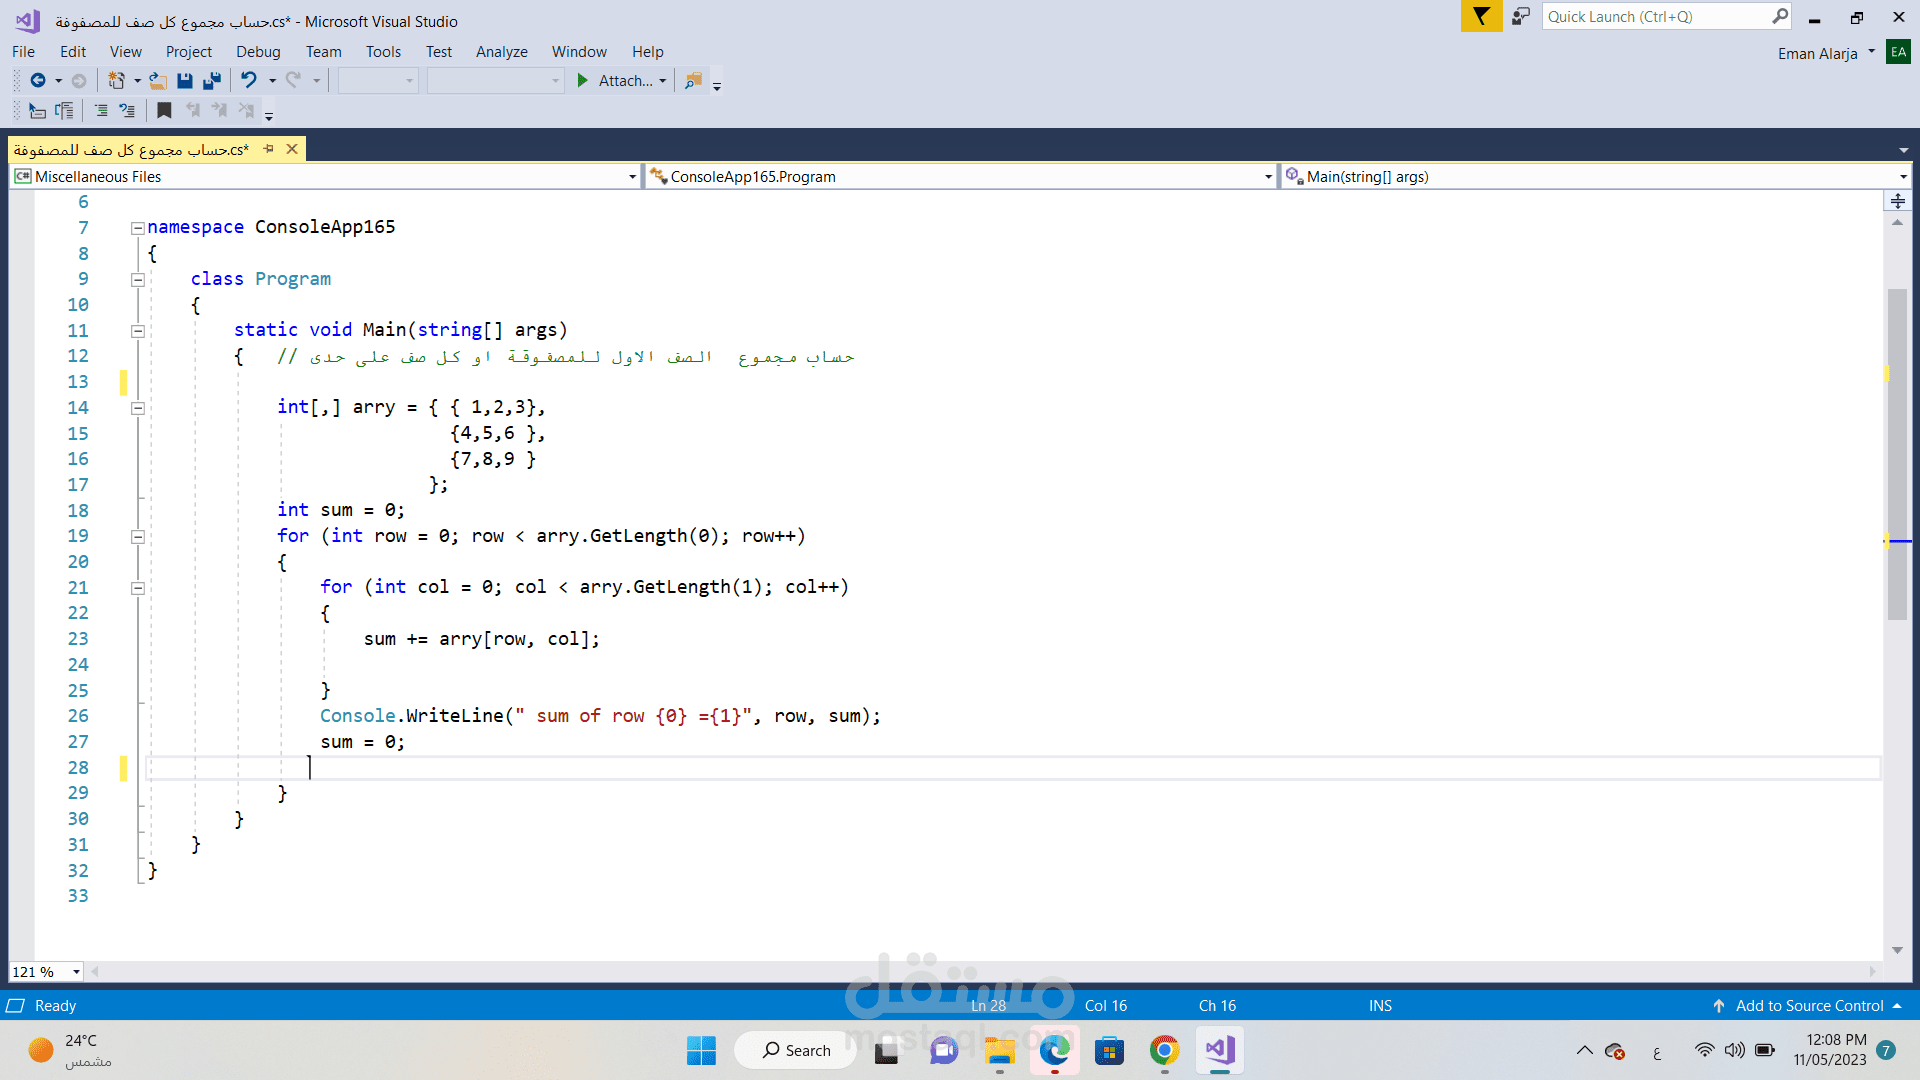Click the Open File folder icon

pyautogui.click(x=158, y=81)
